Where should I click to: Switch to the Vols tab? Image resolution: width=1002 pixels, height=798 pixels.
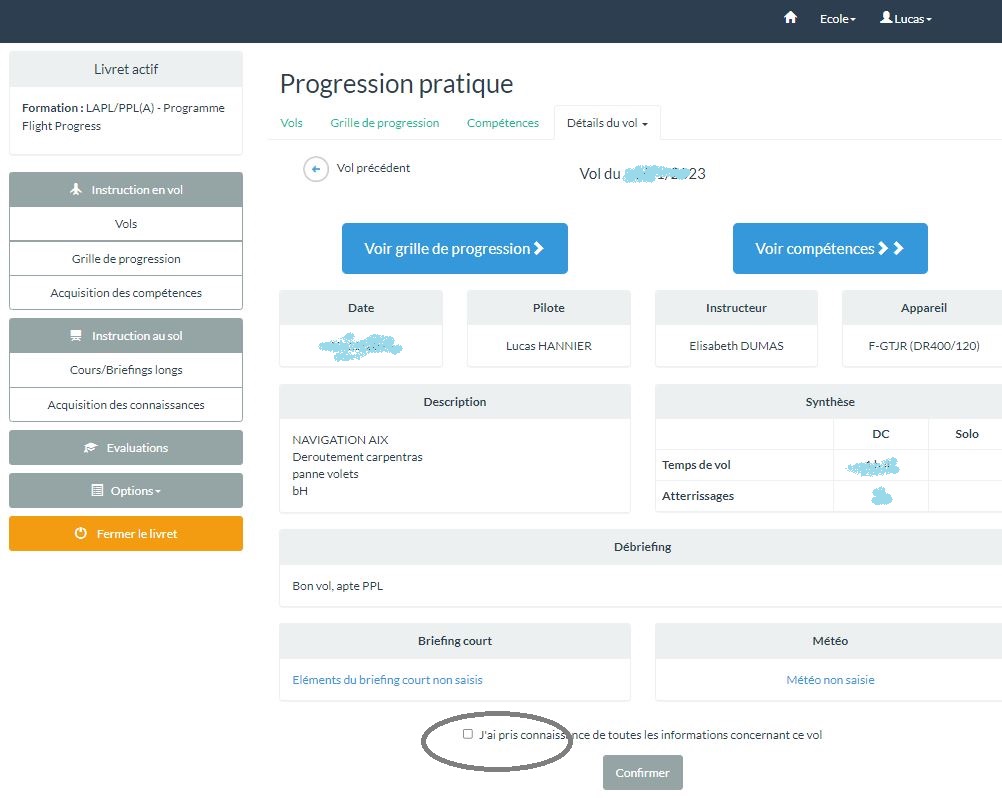pyautogui.click(x=291, y=123)
